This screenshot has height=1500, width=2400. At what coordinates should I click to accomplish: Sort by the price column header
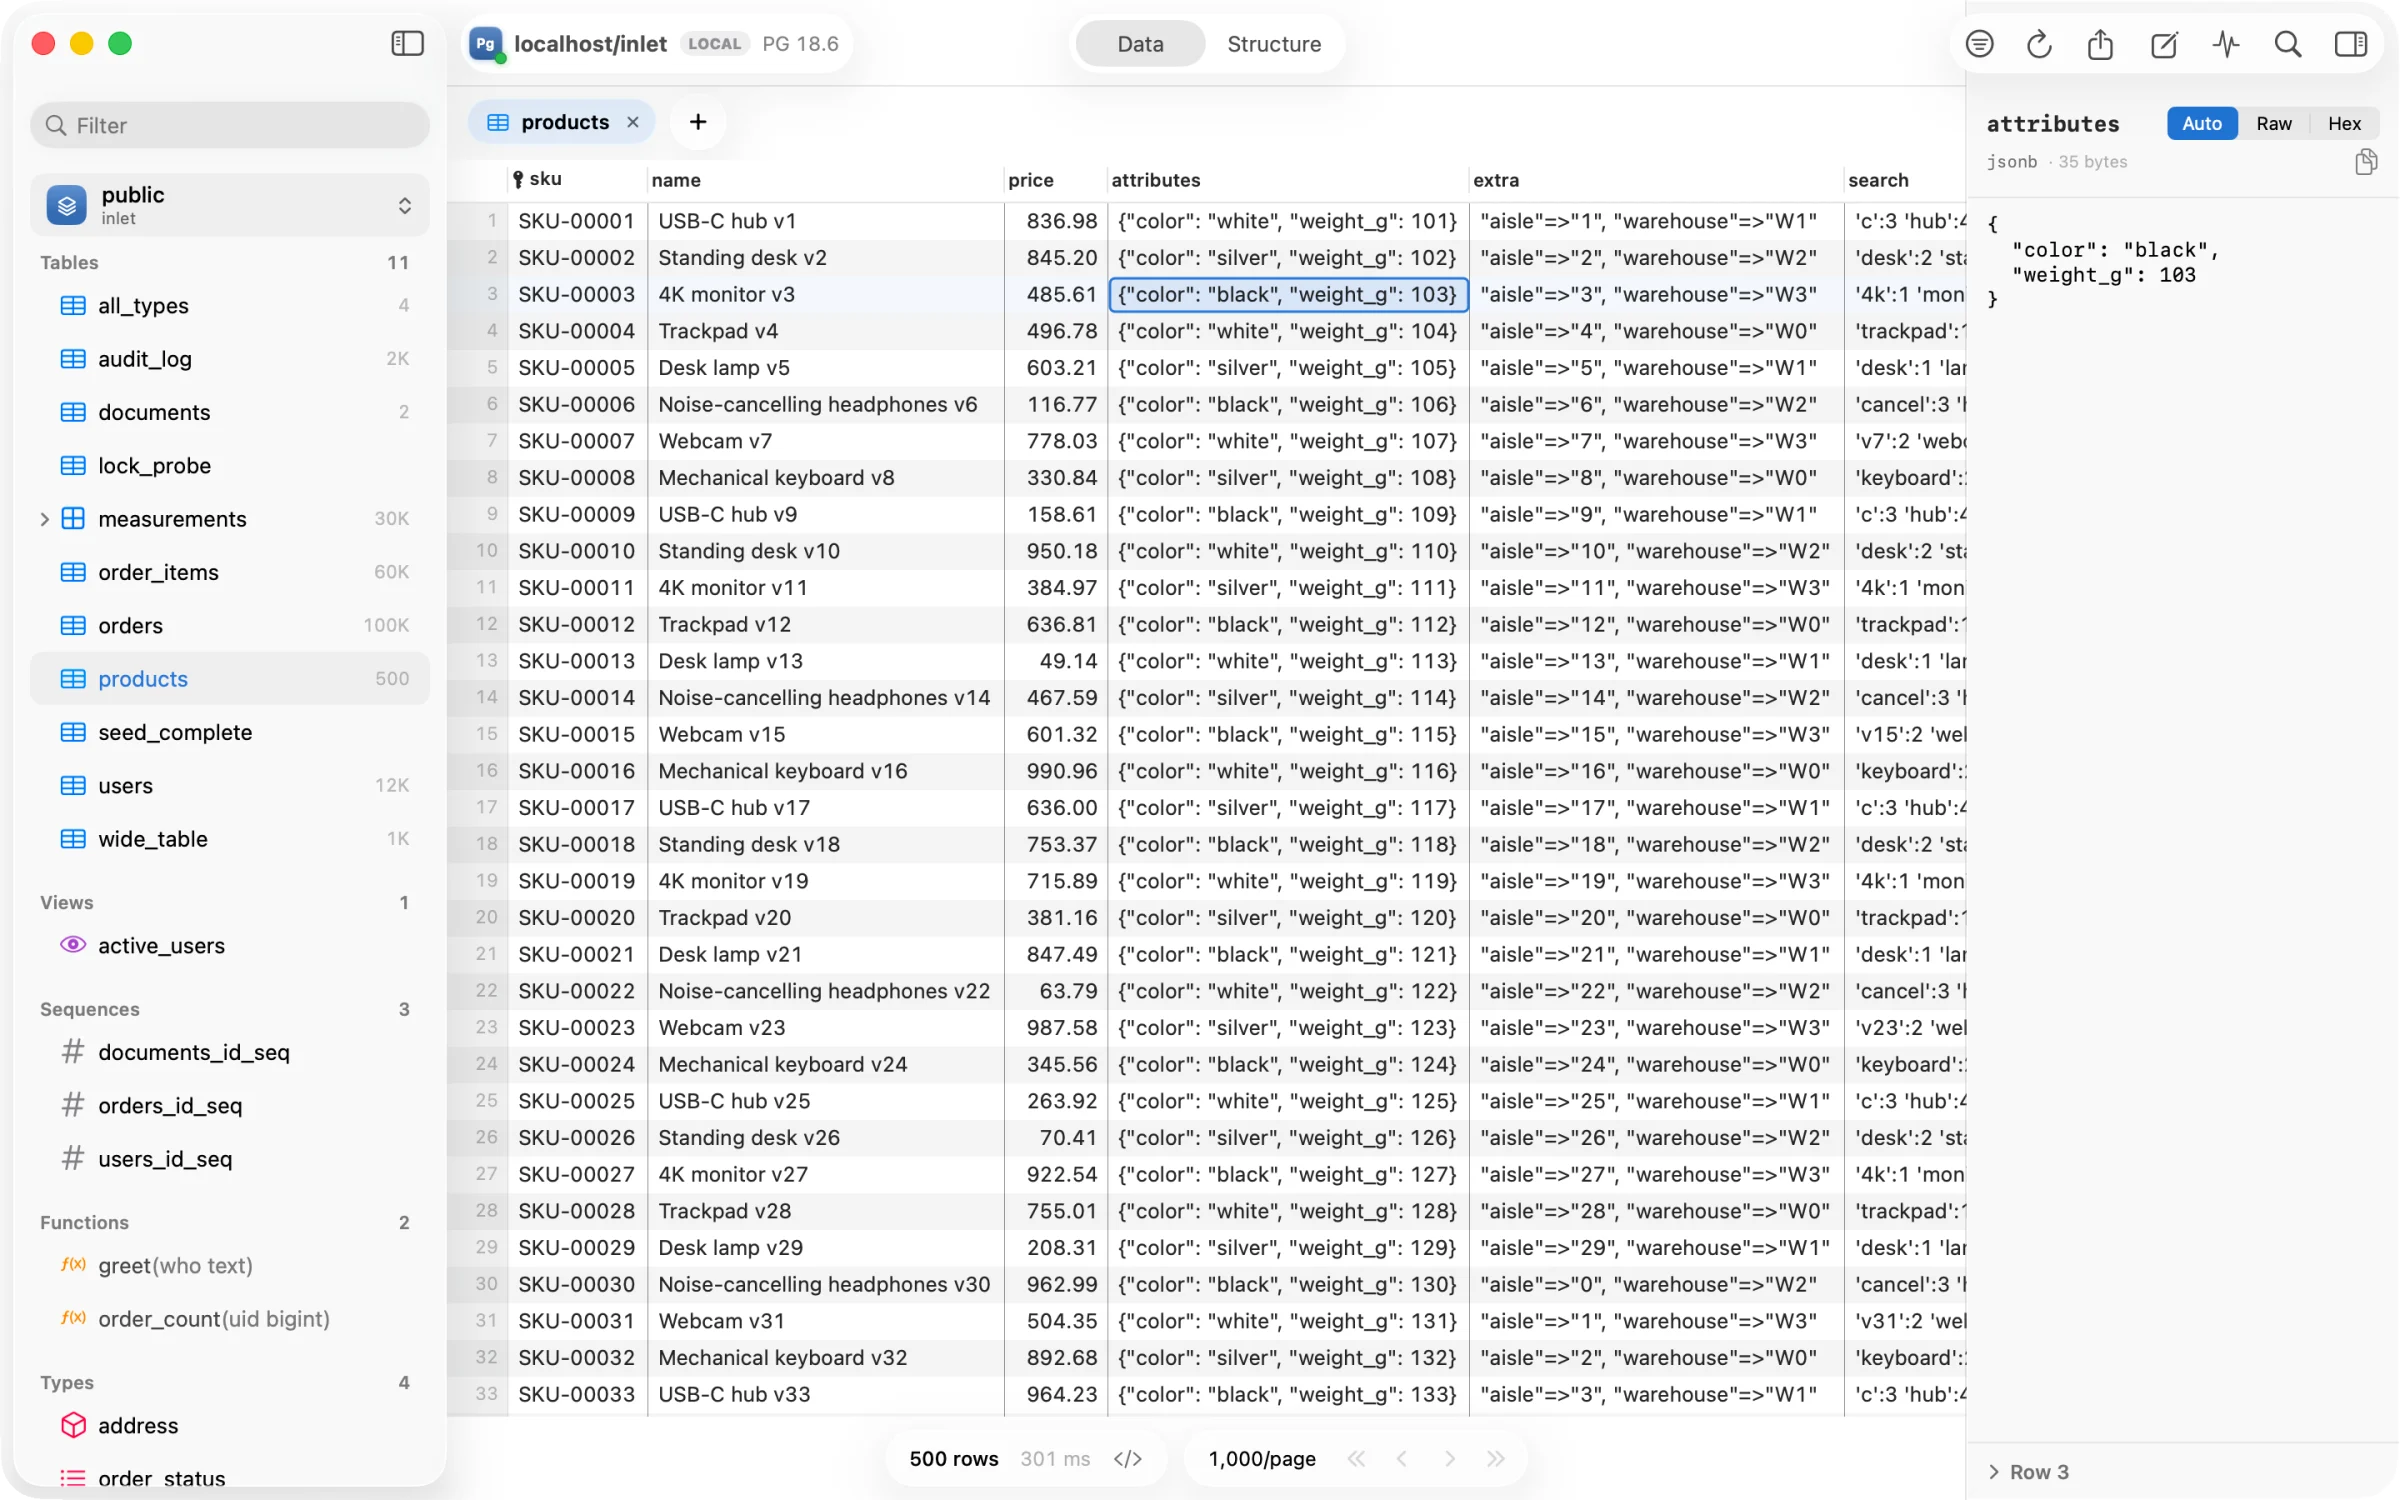coord(1056,180)
